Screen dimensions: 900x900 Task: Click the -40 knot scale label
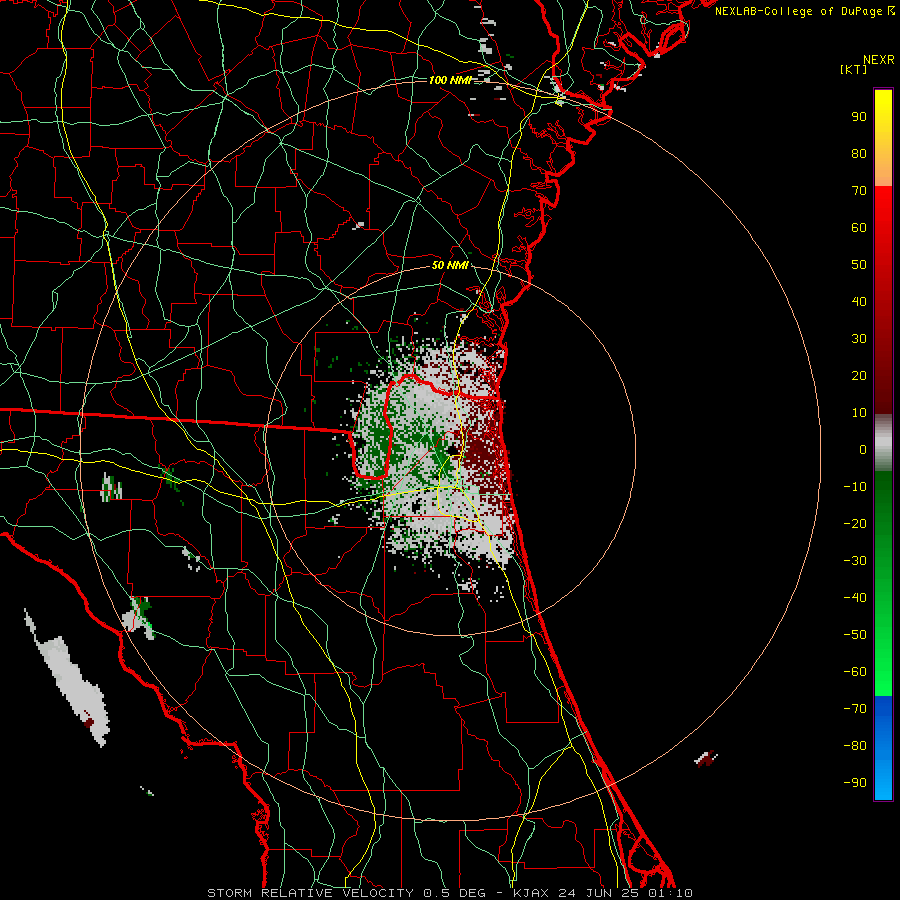855,598
